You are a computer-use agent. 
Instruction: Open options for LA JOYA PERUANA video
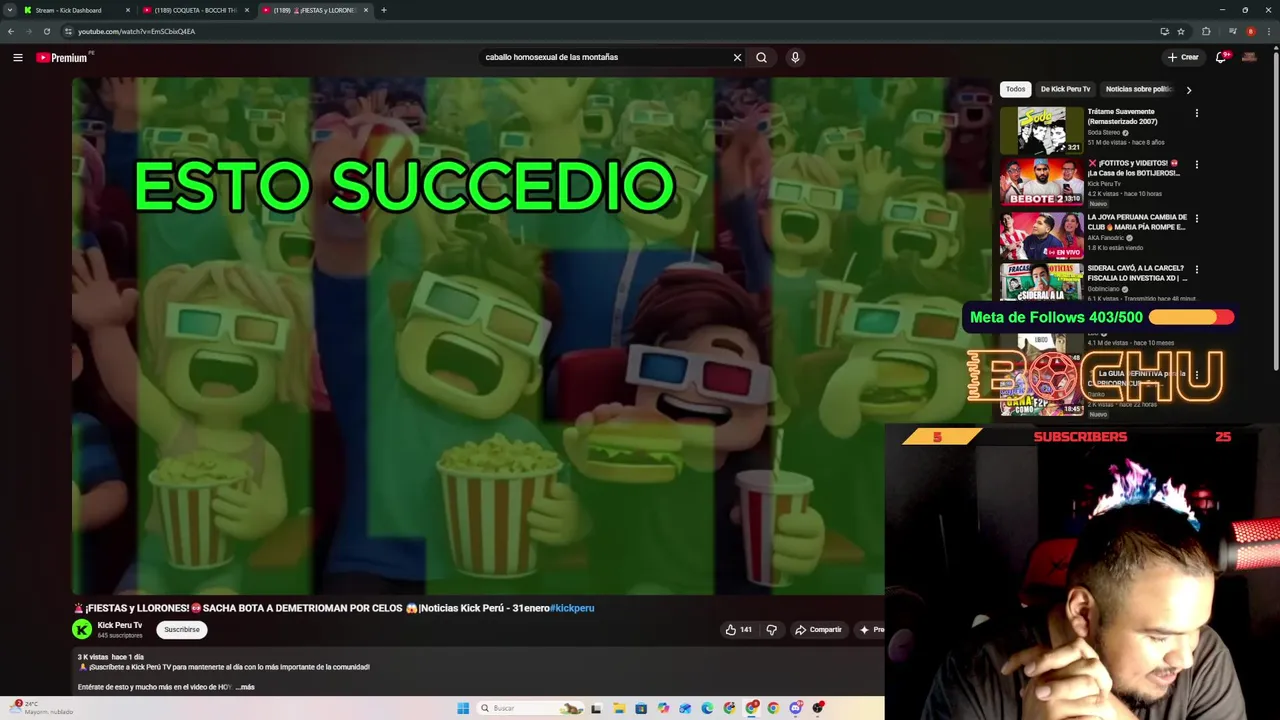[x=1196, y=218]
